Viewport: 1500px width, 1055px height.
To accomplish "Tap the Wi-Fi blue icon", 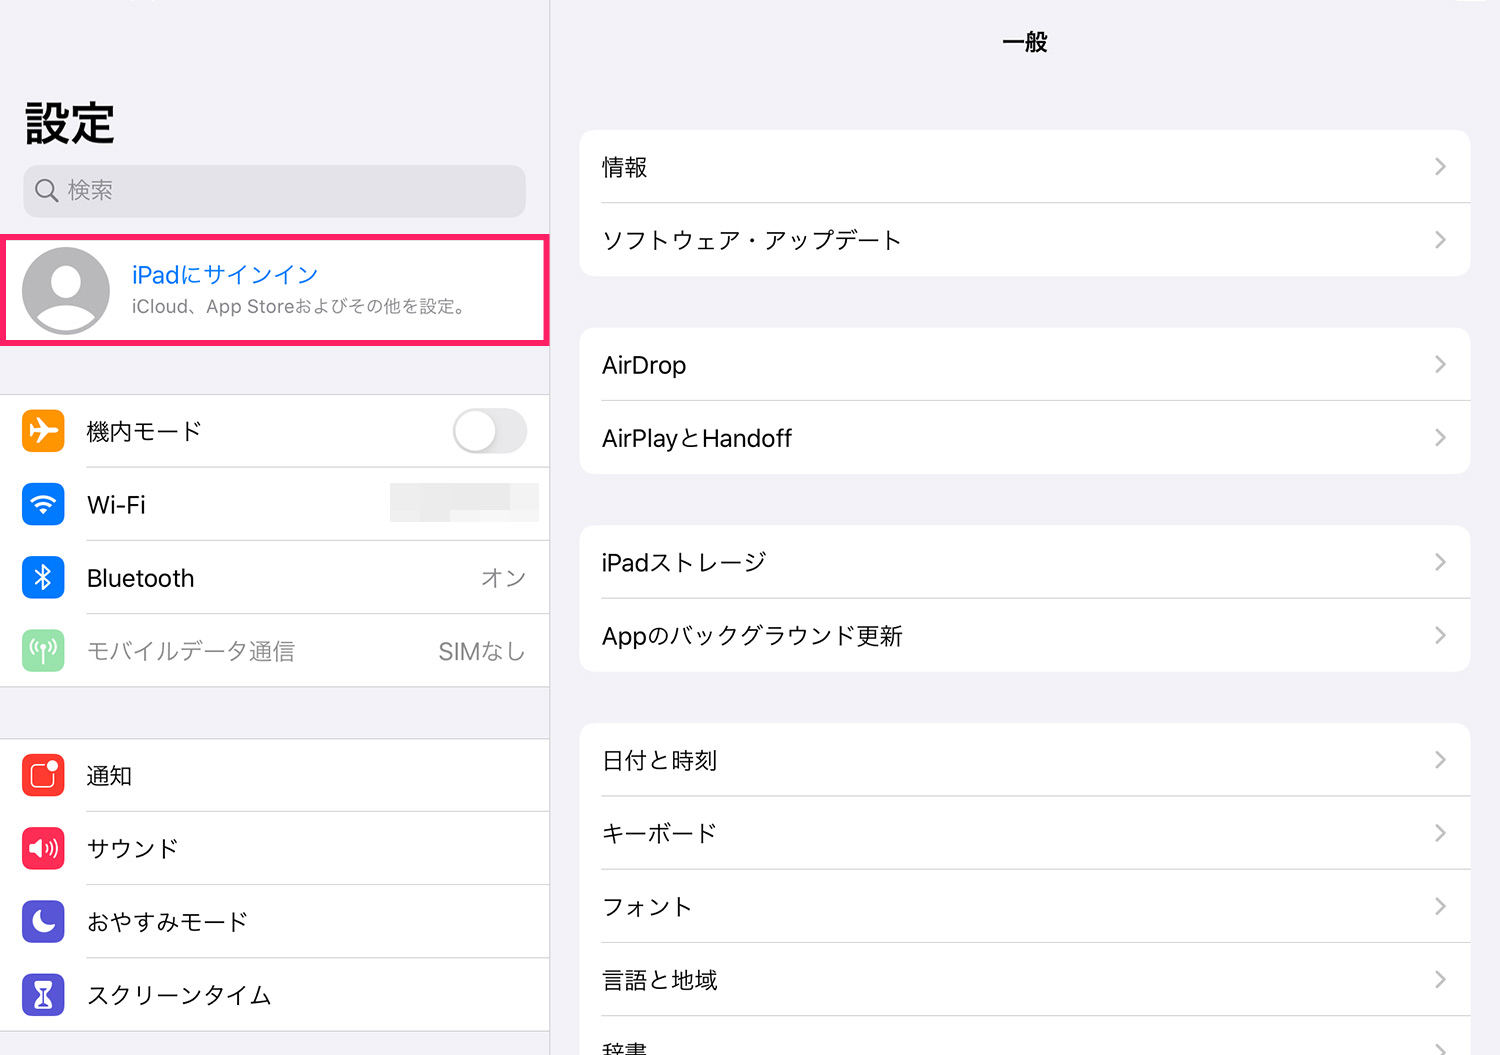I will [43, 504].
